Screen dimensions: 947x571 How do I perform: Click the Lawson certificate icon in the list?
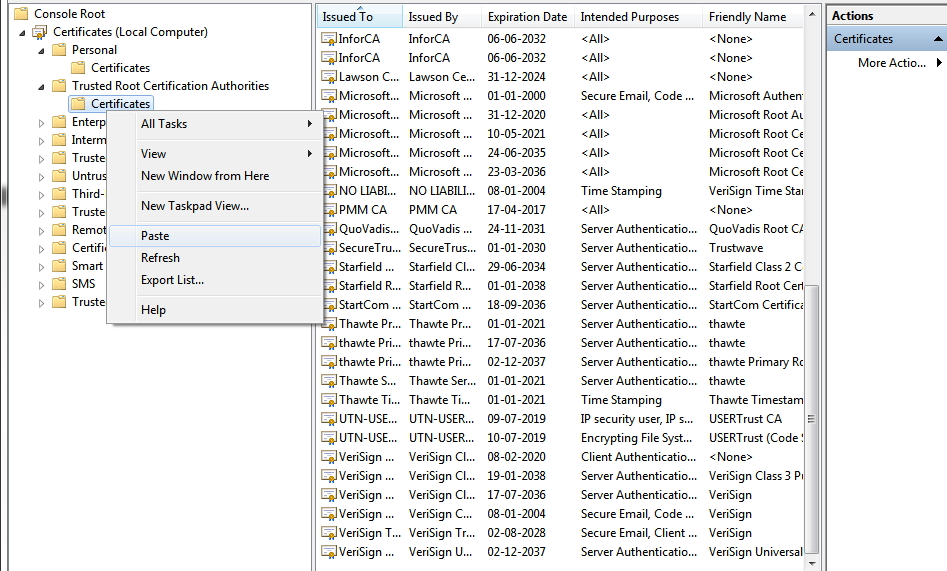coord(329,77)
